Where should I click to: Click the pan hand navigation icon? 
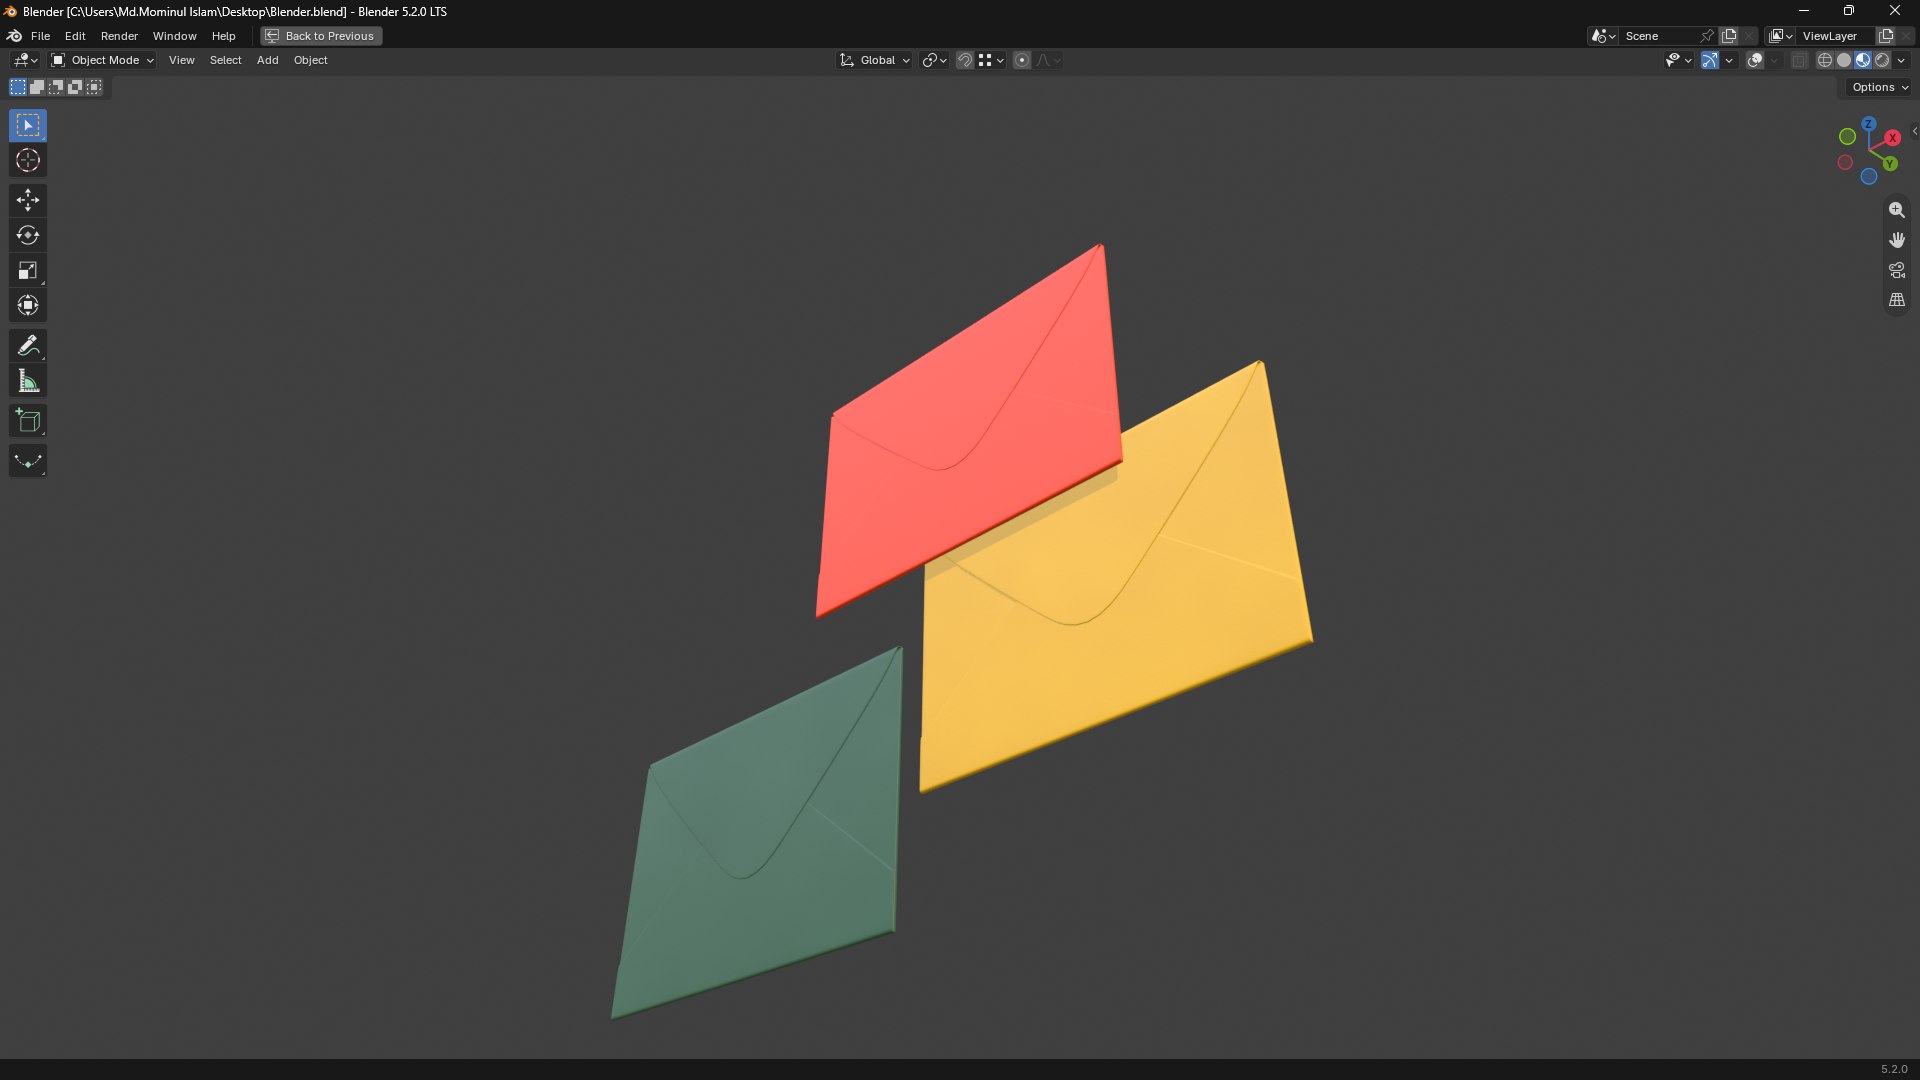(x=1896, y=240)
